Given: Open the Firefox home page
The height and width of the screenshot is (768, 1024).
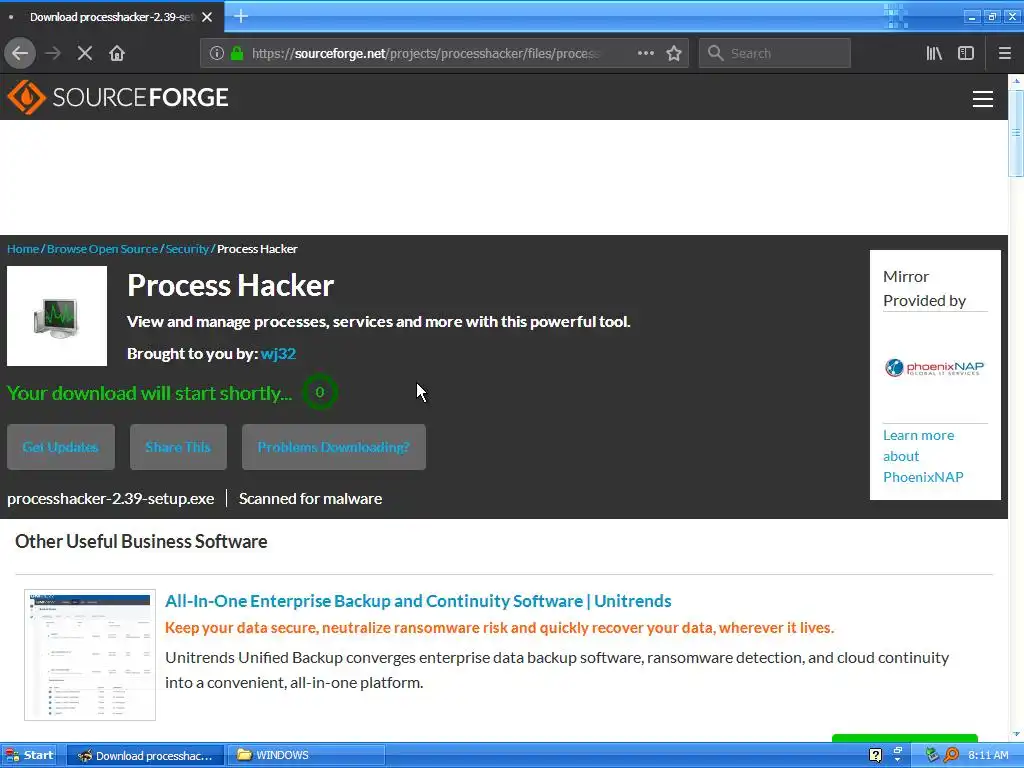Looking at the screenshot, I should coord(117,53).
